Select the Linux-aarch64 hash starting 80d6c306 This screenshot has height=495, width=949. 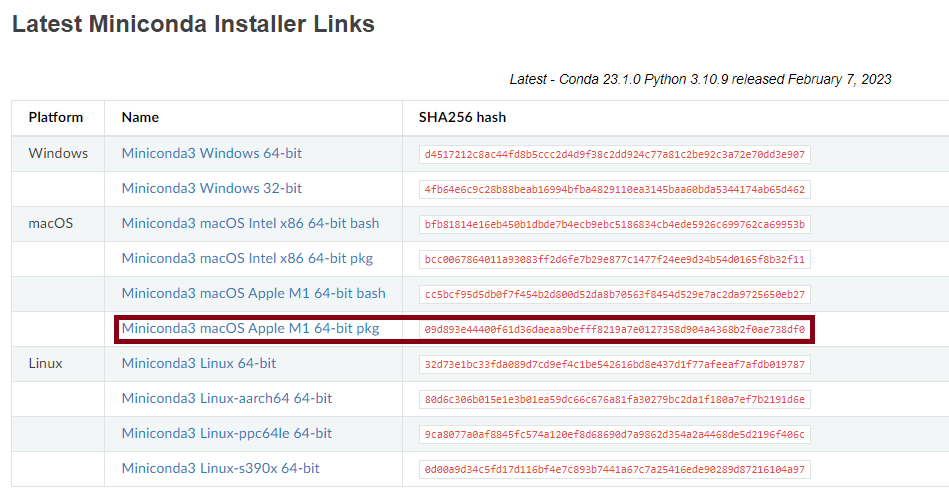tap(614, 399)
